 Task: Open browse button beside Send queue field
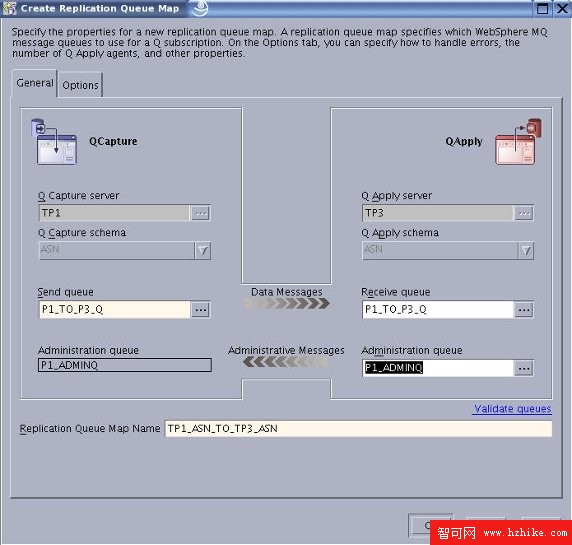pyautogui.click(x=201, y=310)
